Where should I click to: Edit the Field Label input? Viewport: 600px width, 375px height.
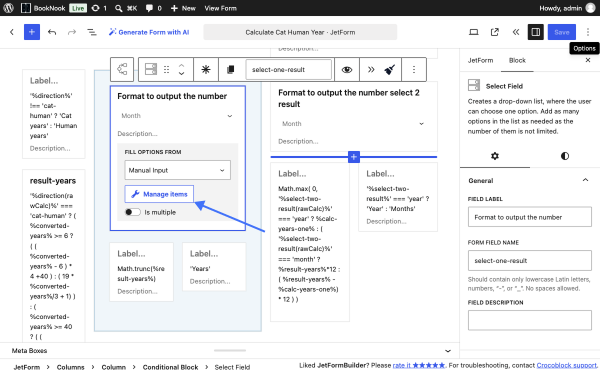(x=530, y=217)
